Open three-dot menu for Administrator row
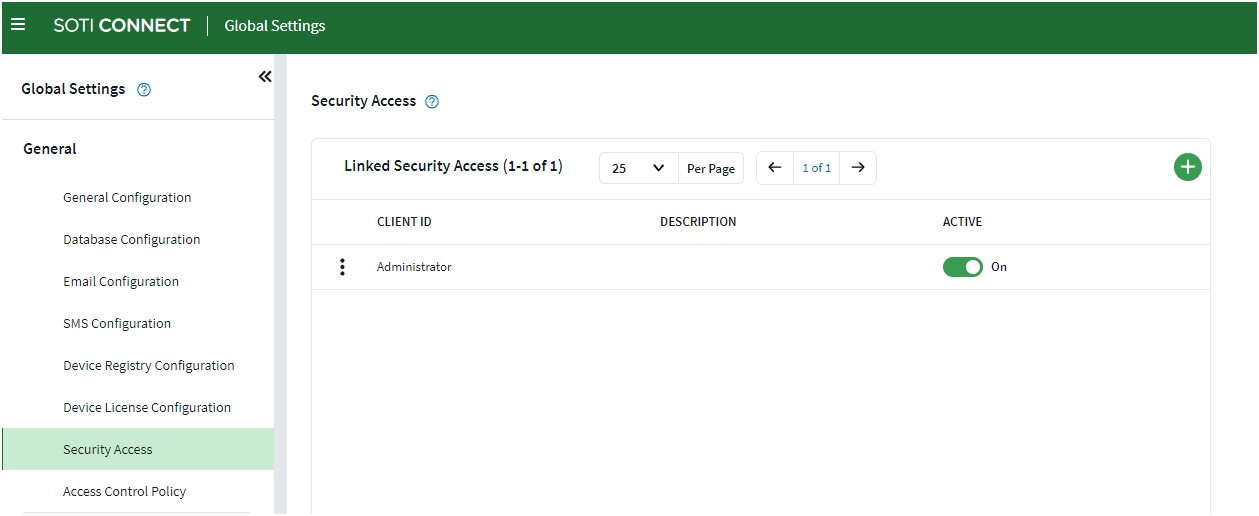 (343, 267)
